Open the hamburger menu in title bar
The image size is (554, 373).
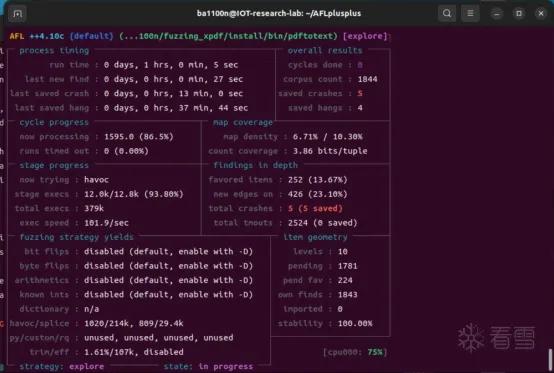(470, 13)
